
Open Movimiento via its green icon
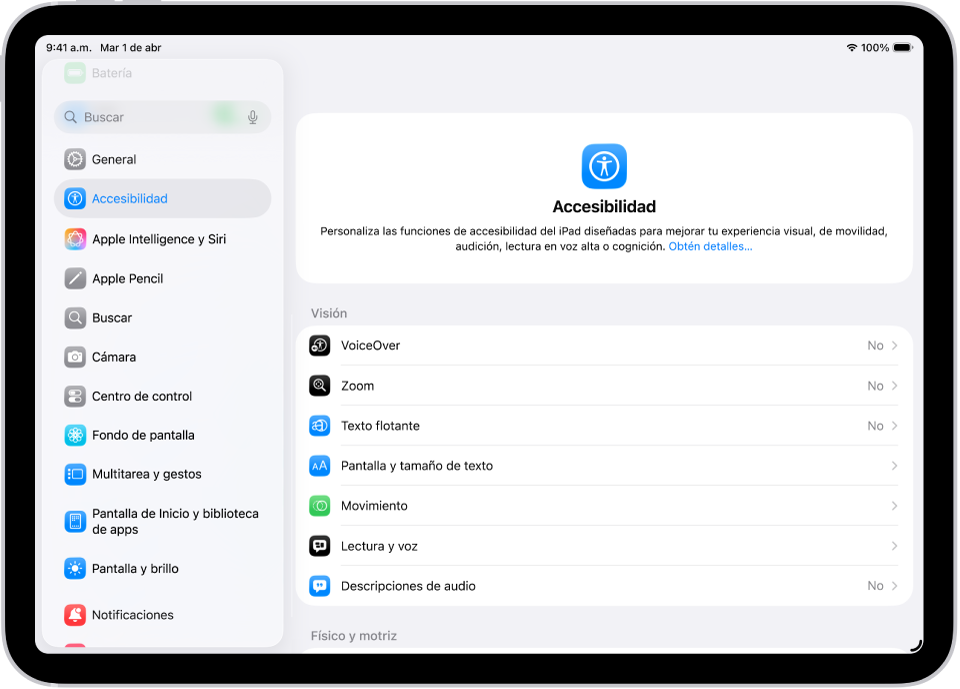[320, 505]
